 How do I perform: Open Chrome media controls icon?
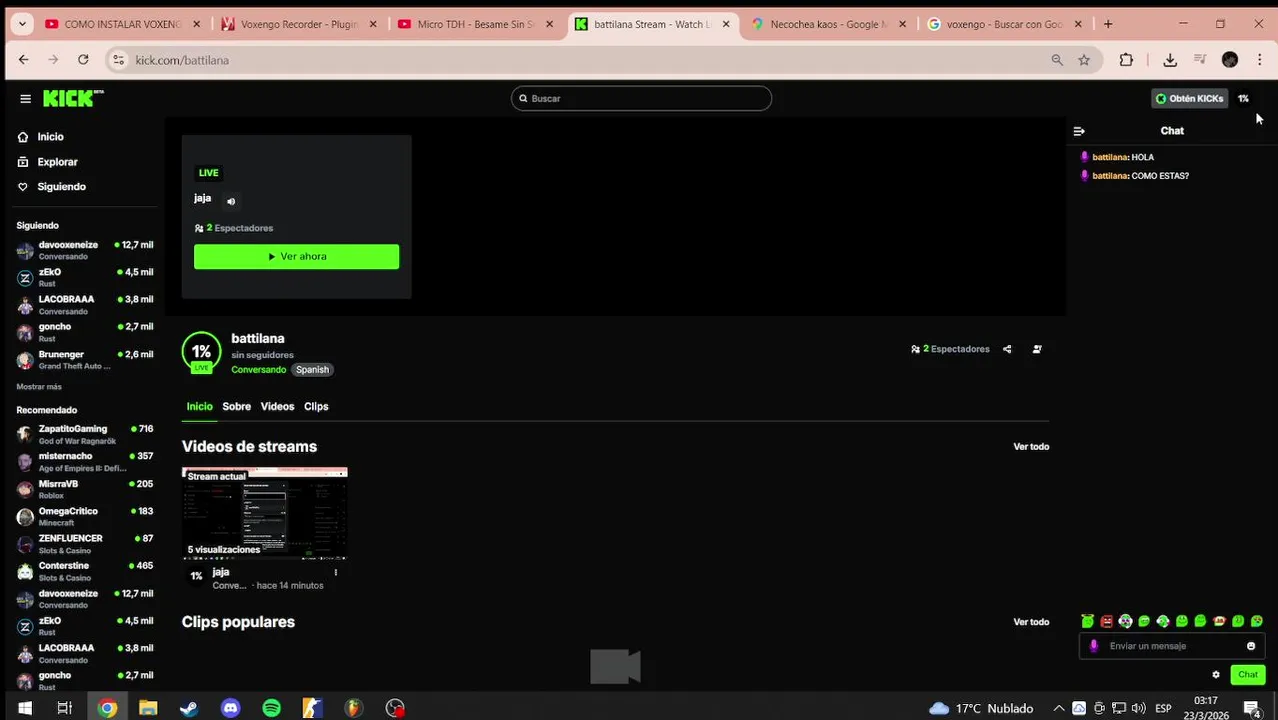pyautogui.click(x=1200, y=60)
